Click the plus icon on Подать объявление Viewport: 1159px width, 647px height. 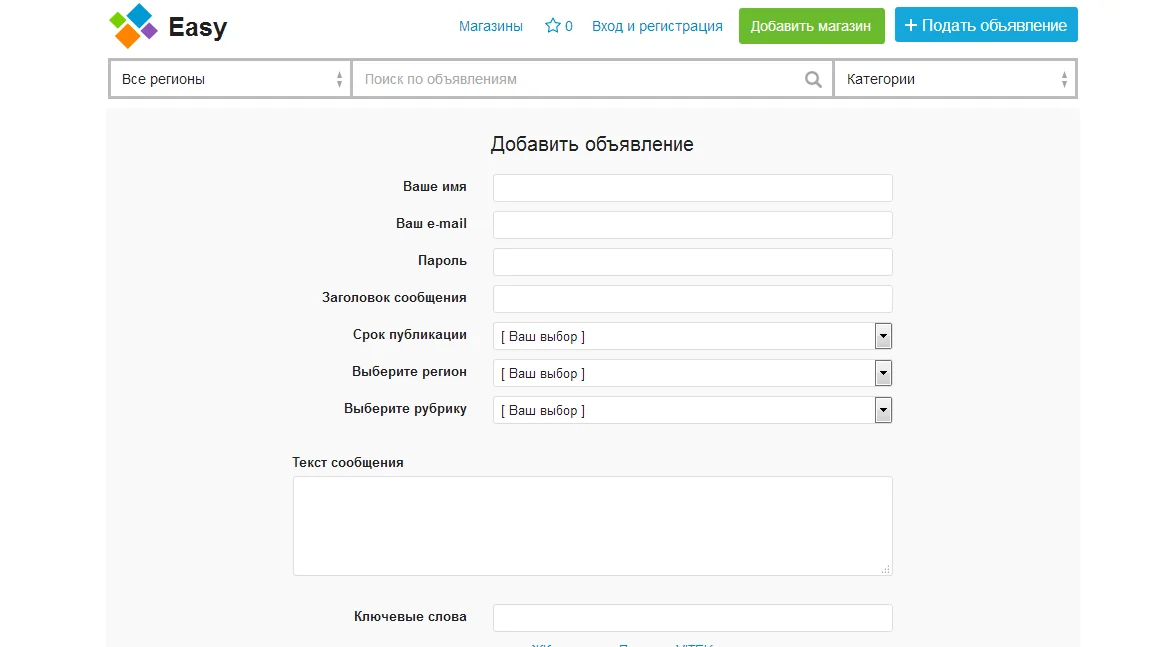[x=911, y=25]
